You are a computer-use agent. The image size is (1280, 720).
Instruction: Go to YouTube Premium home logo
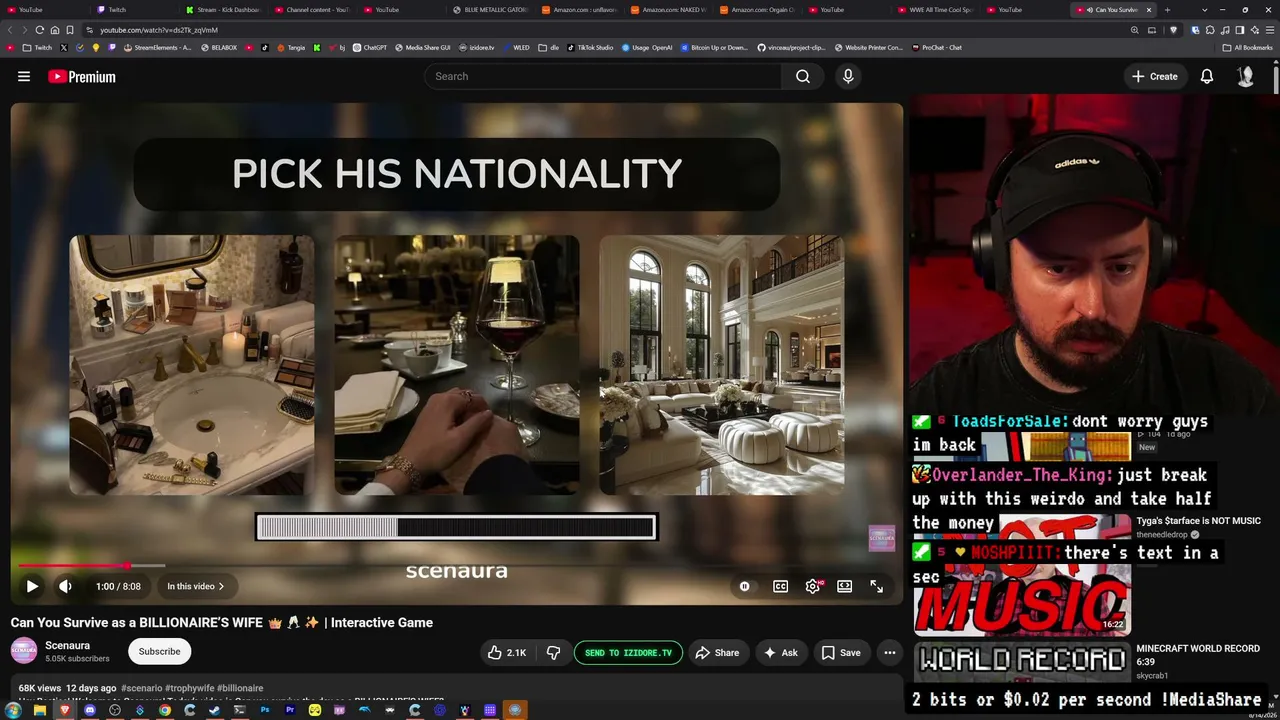[82, 77]
